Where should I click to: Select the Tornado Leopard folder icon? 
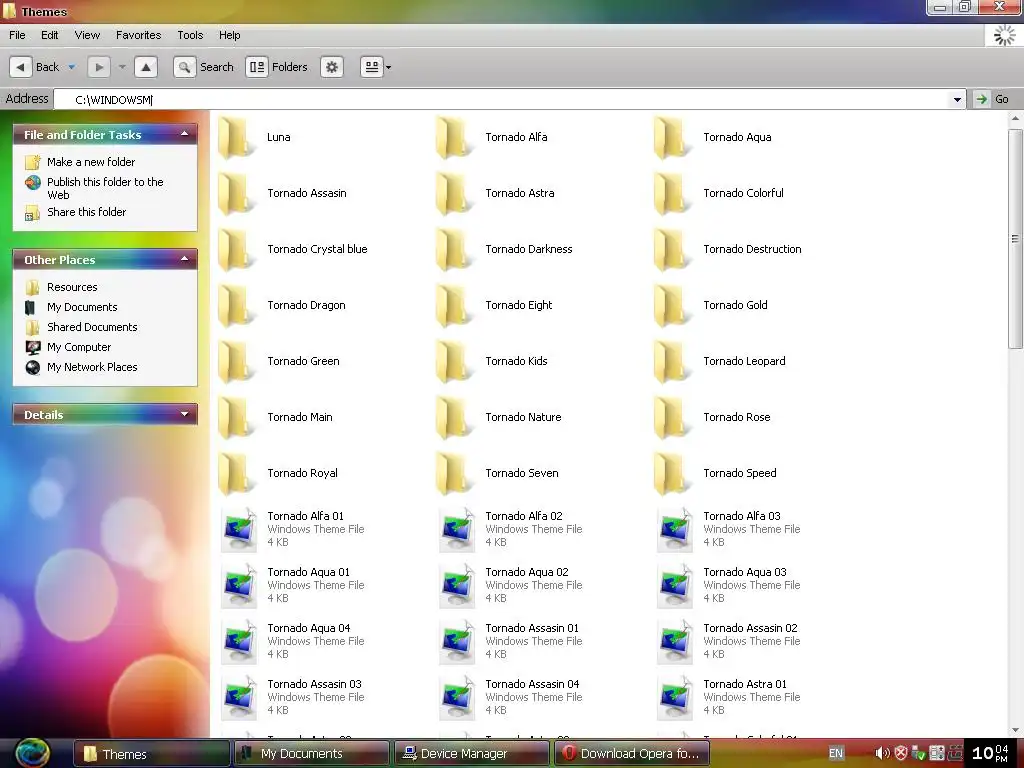point(672,361)
